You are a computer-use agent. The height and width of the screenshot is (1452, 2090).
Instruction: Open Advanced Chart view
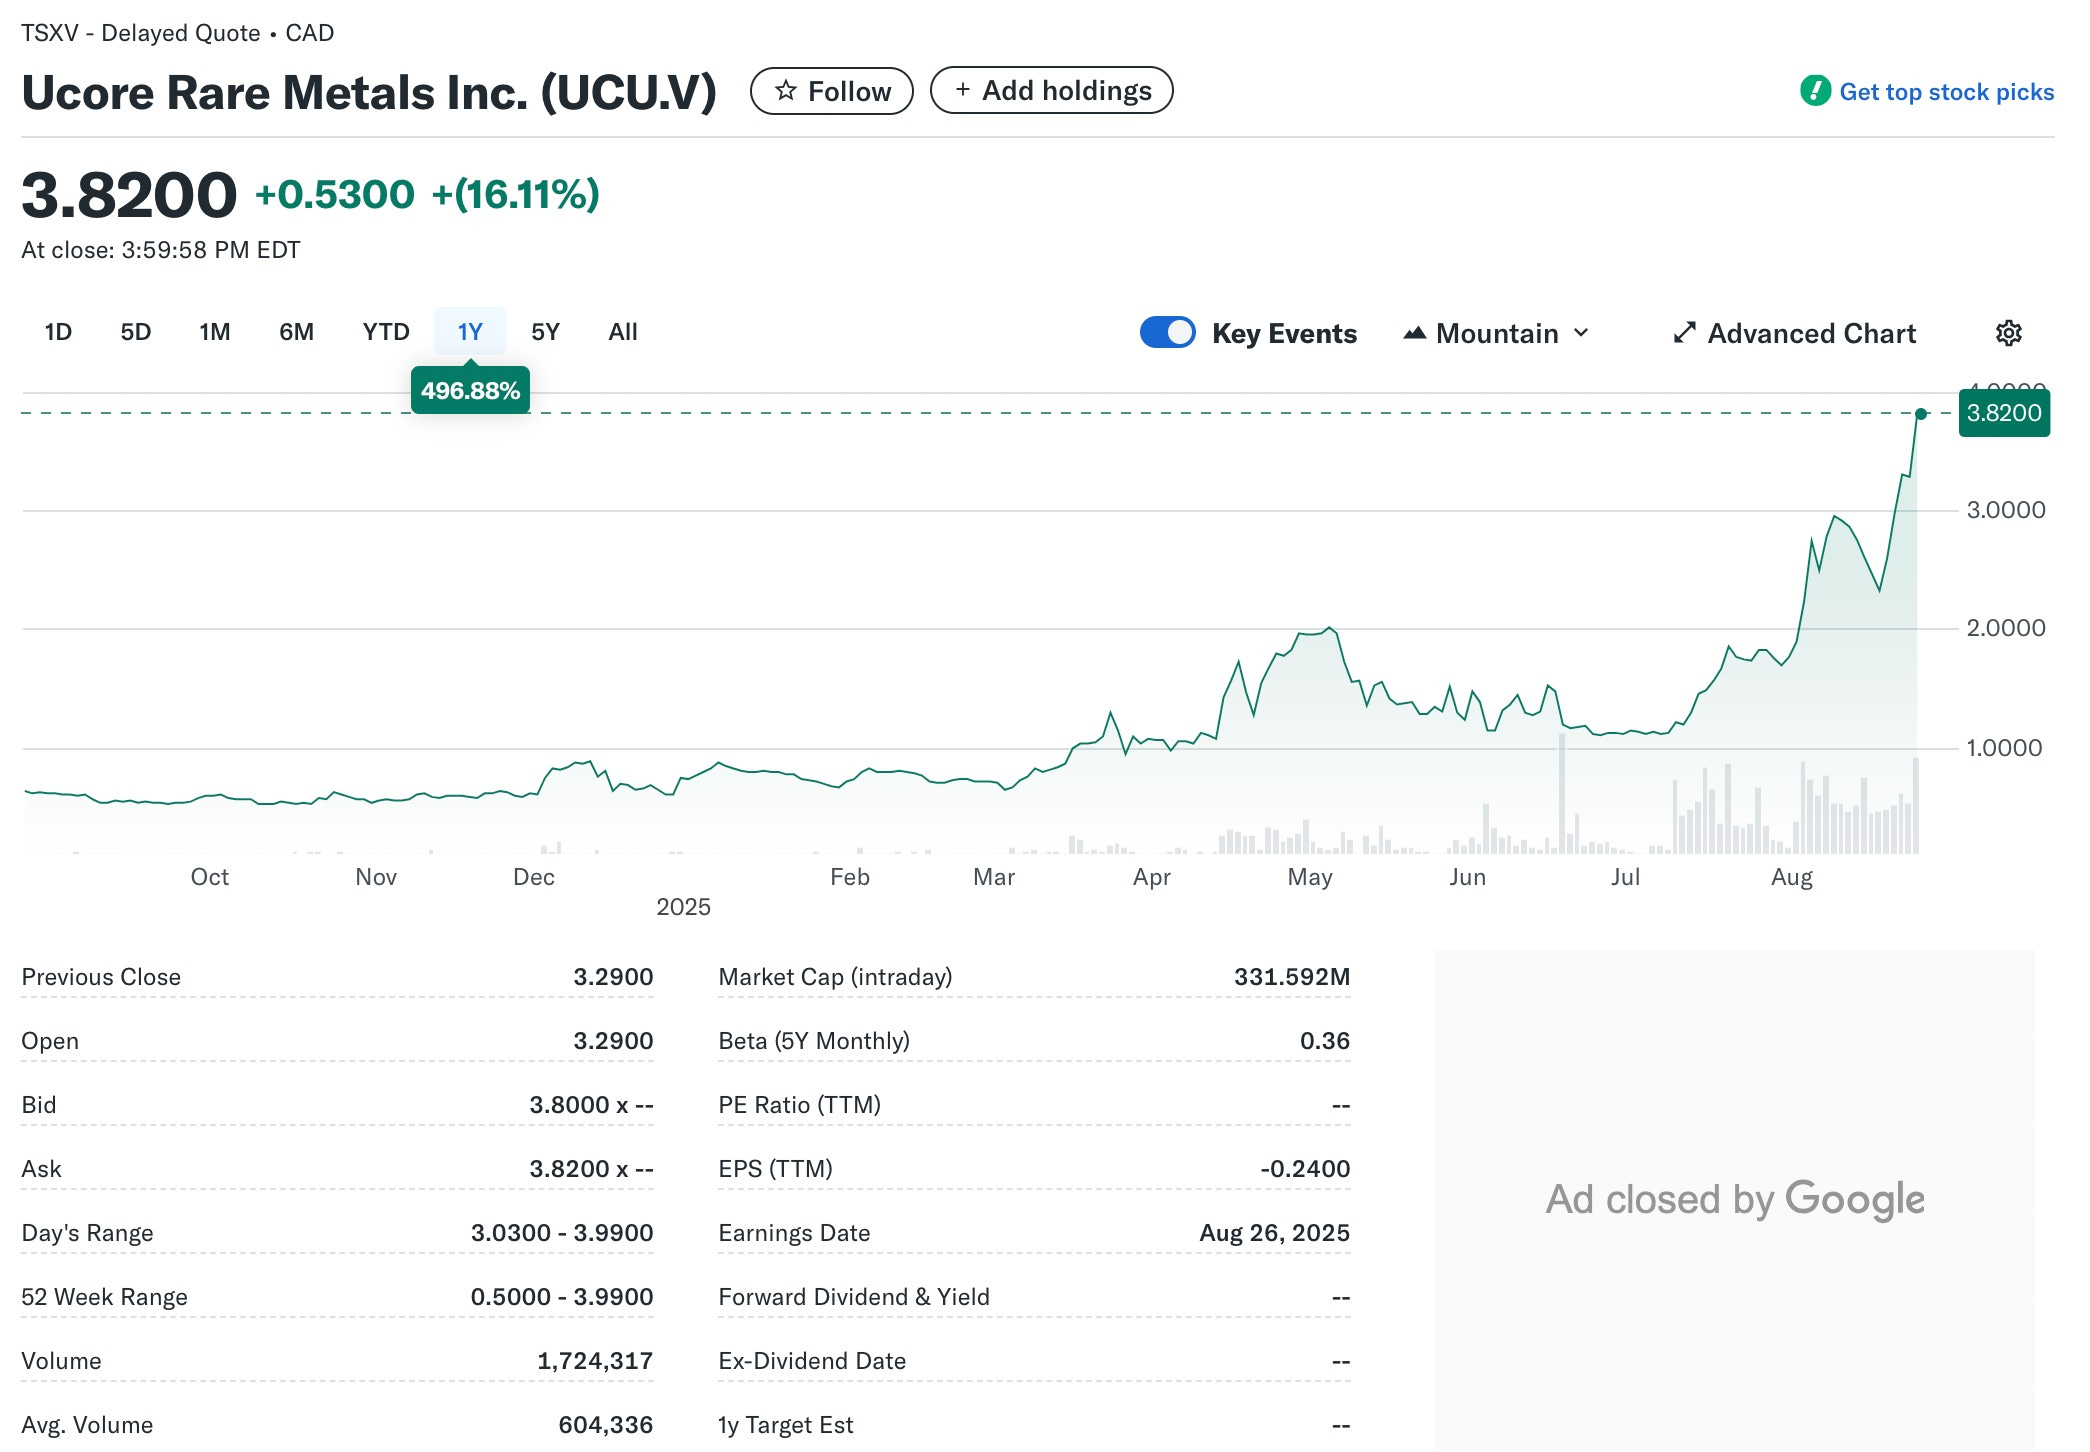point(1810,333)
